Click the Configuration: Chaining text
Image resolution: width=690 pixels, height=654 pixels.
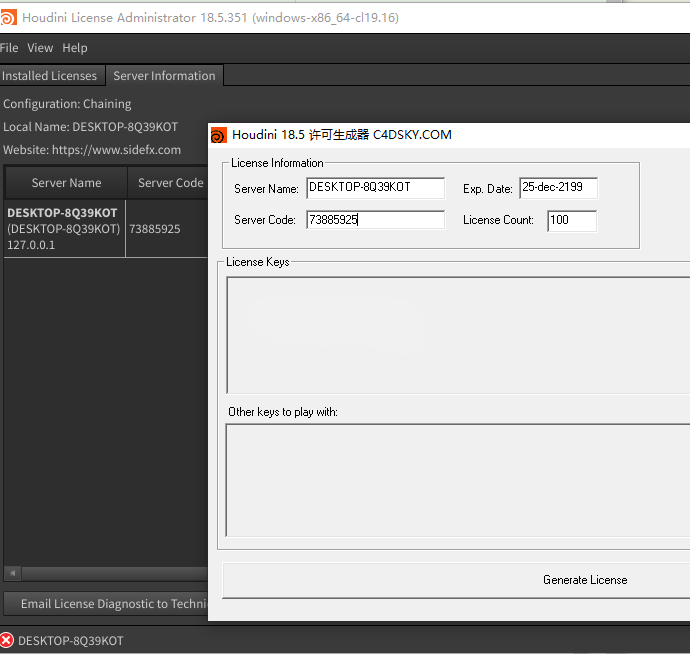pyautogui.click(x=67, y=104)
